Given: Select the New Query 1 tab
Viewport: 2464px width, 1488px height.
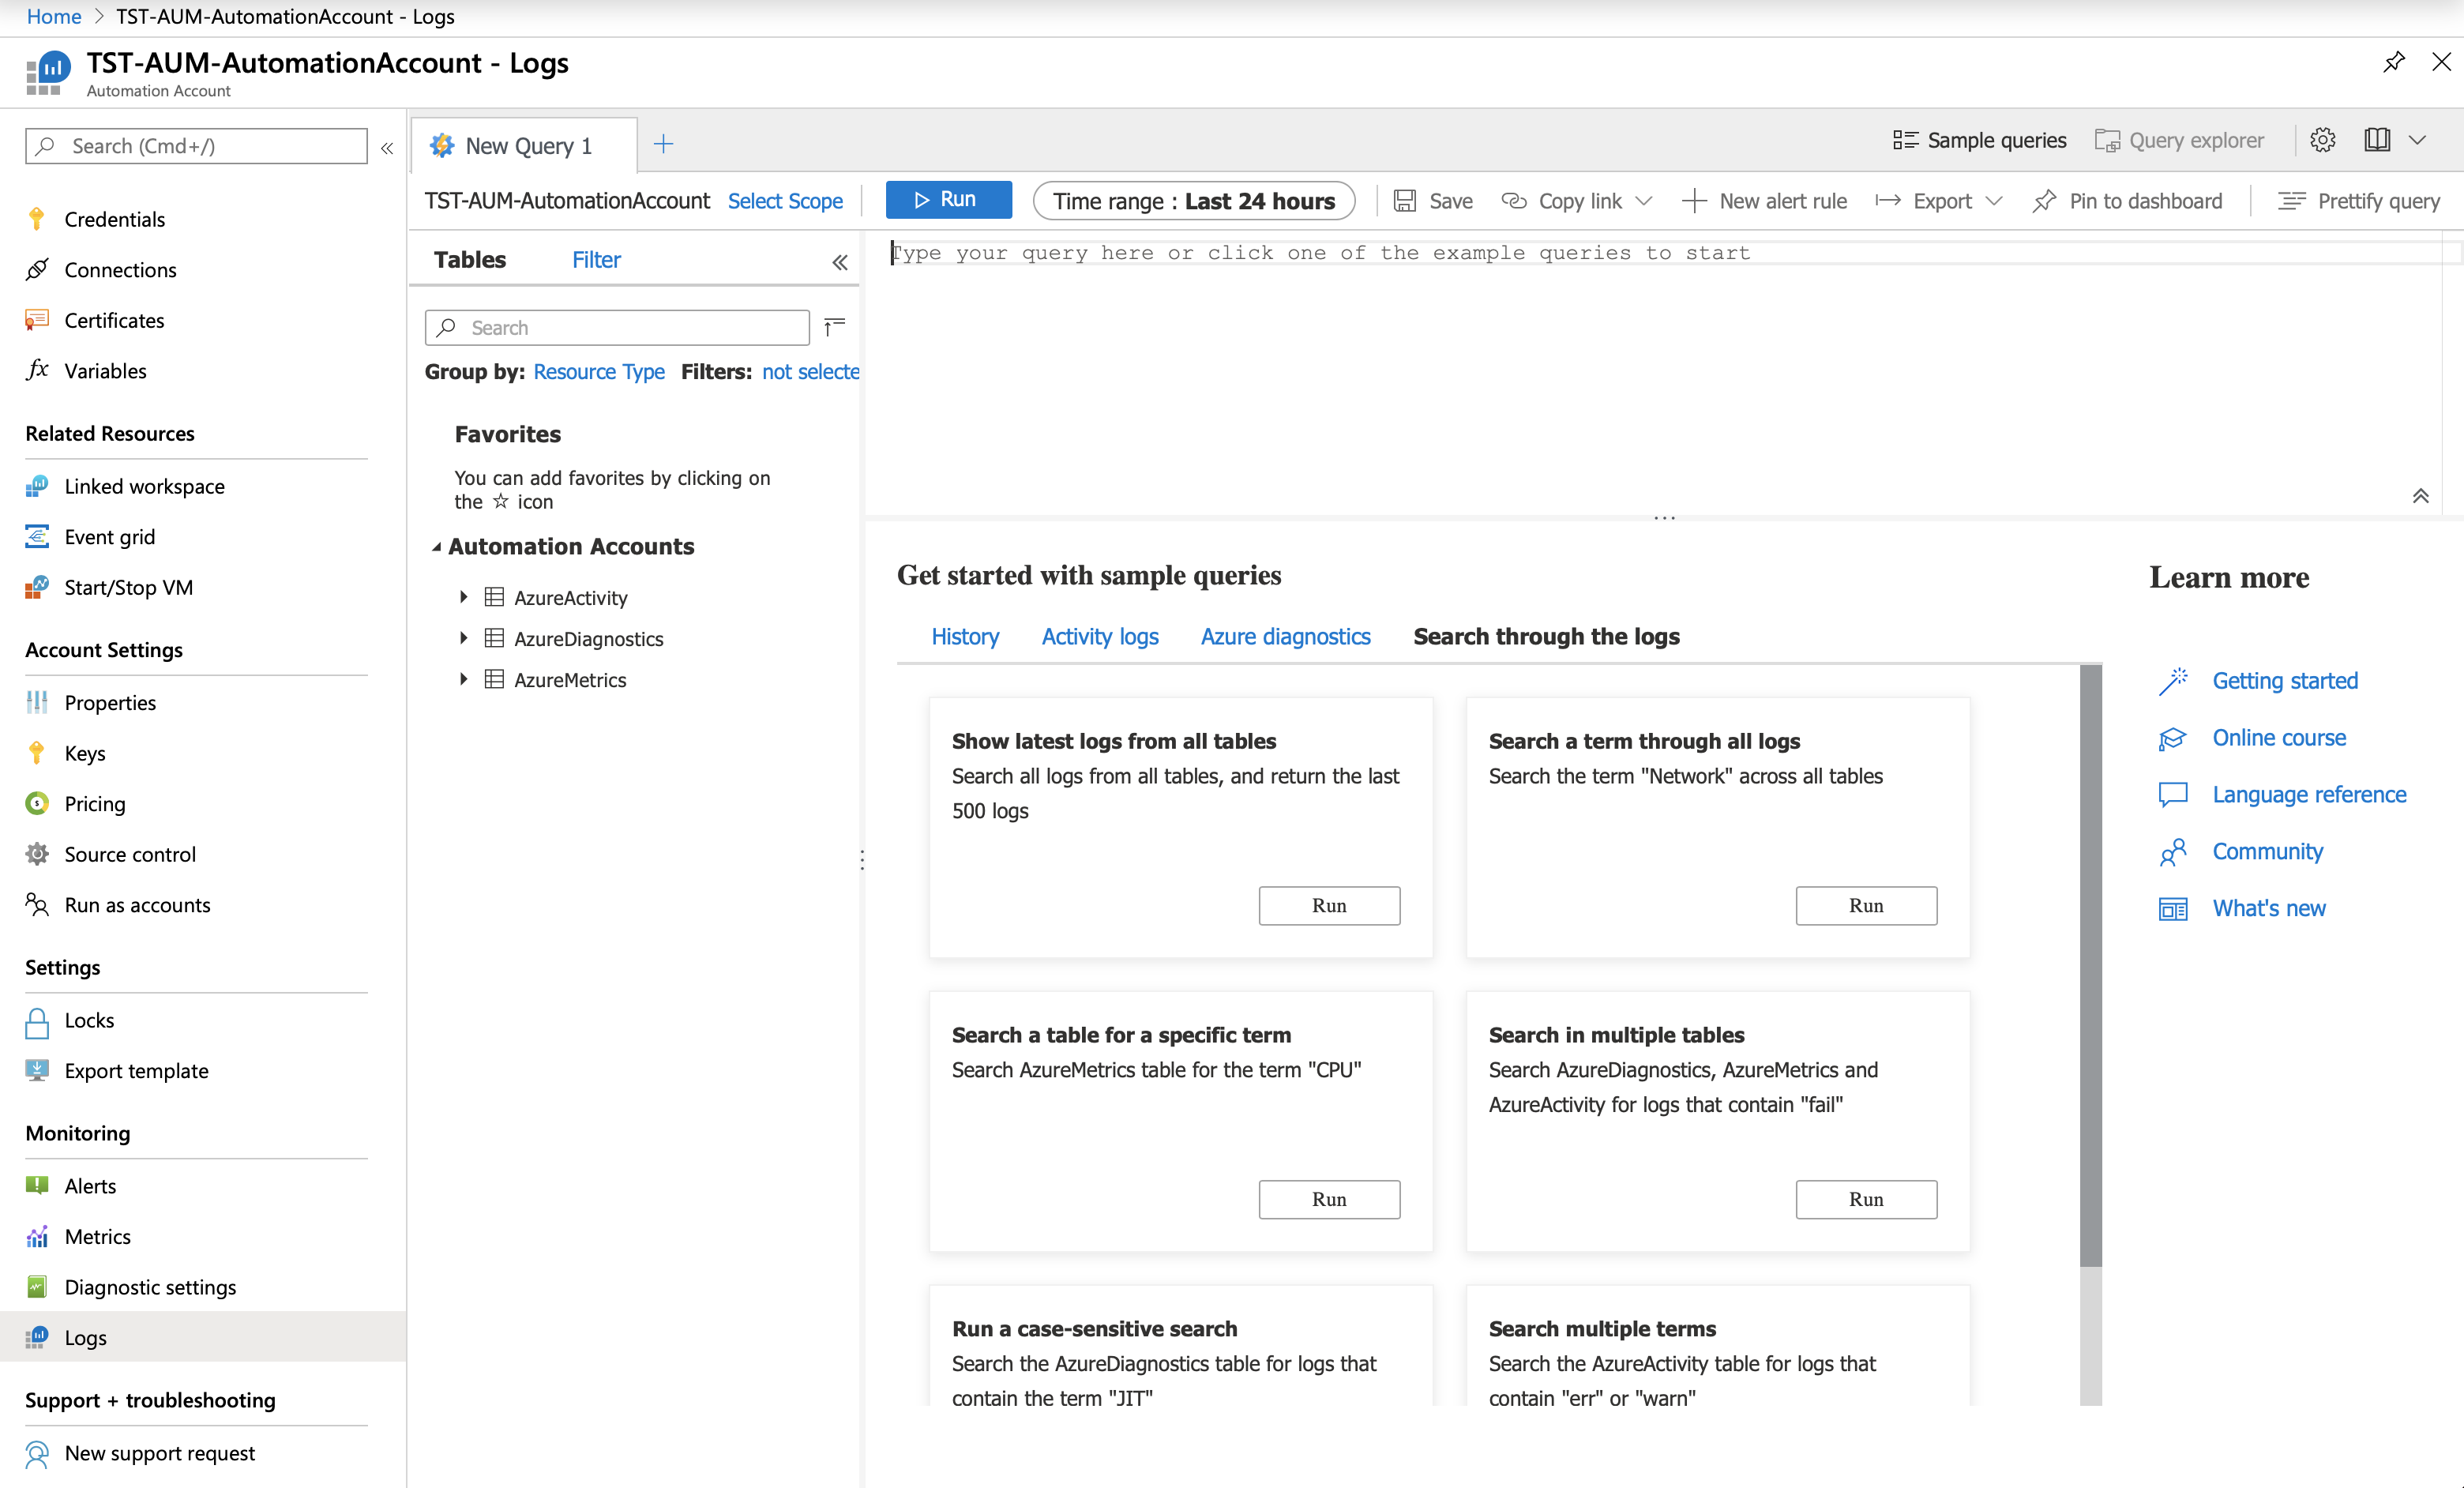Looking at the screenshot, I should [524, 146].
